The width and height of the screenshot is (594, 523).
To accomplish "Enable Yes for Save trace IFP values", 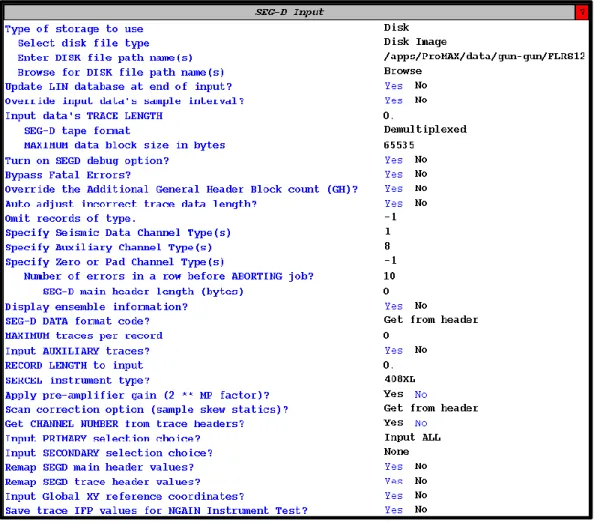I will (393, 511).
